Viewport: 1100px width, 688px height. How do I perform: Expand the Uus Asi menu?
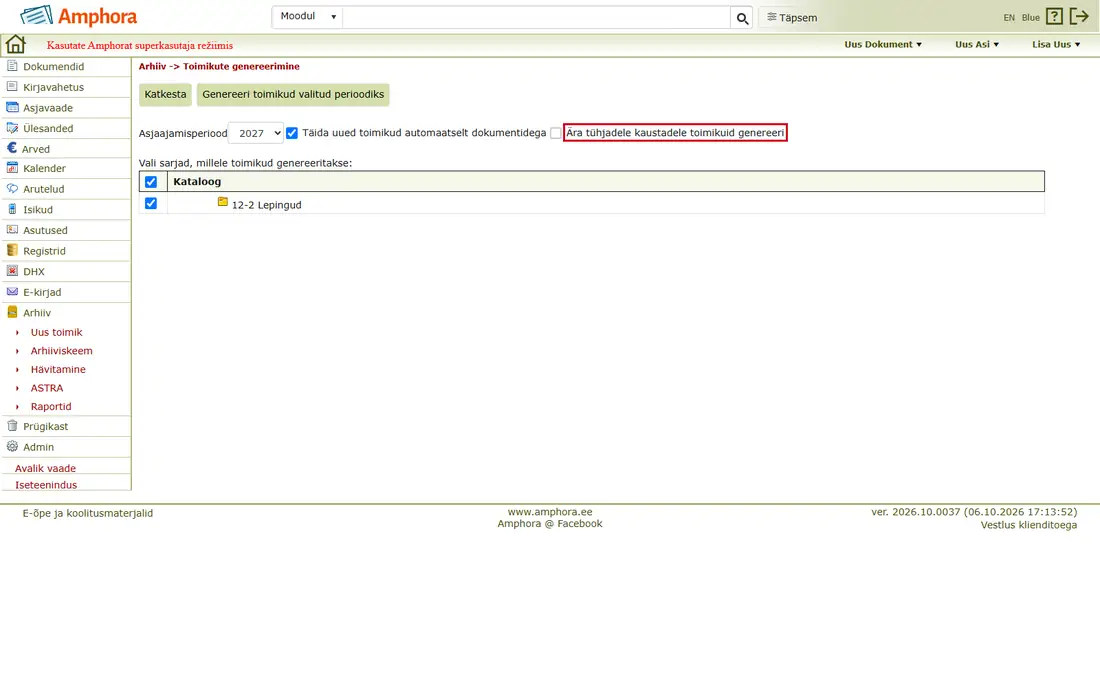(977, 44)
